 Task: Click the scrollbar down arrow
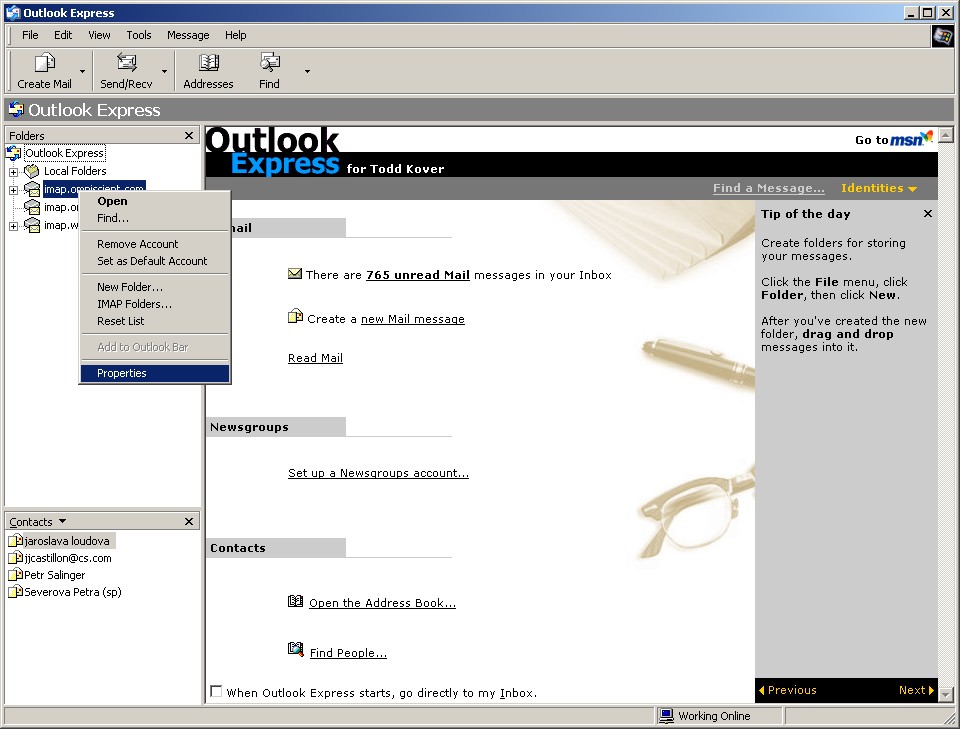946,695
